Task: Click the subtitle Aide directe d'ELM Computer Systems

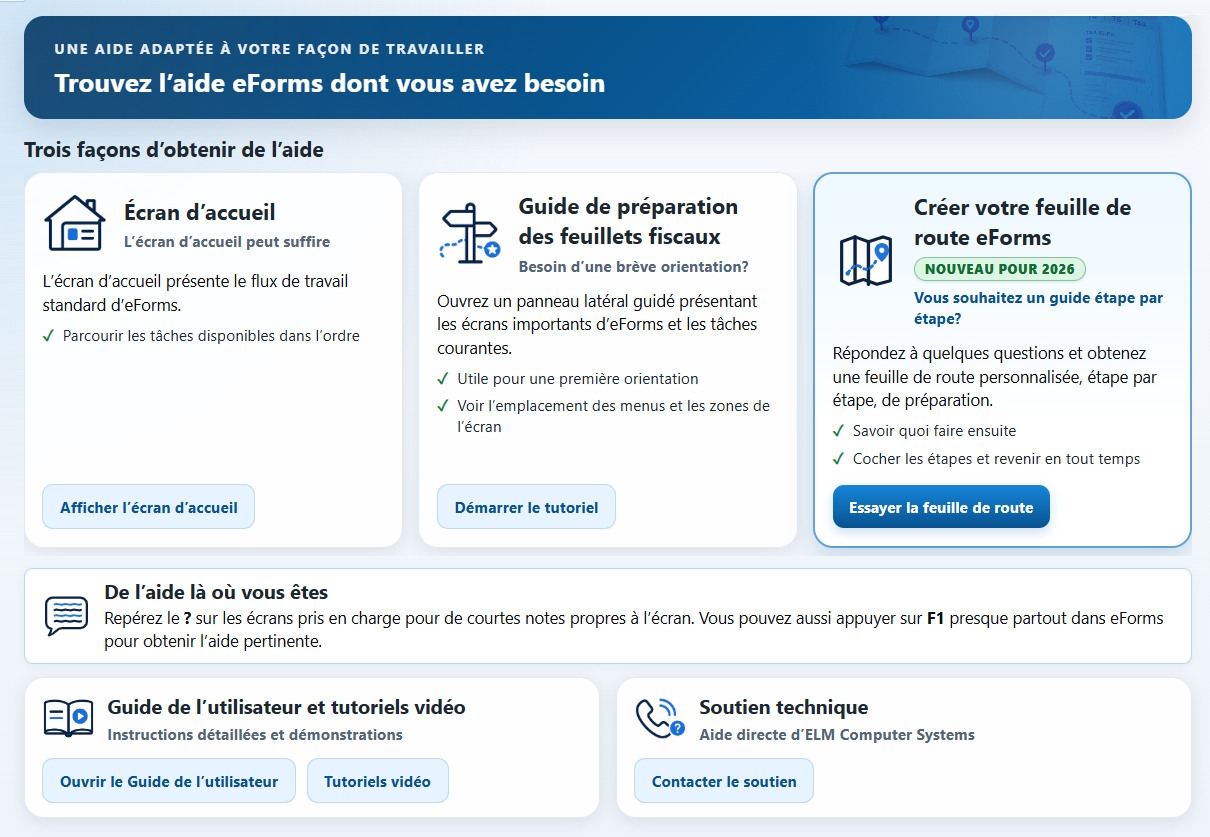Action: point(837,735)
